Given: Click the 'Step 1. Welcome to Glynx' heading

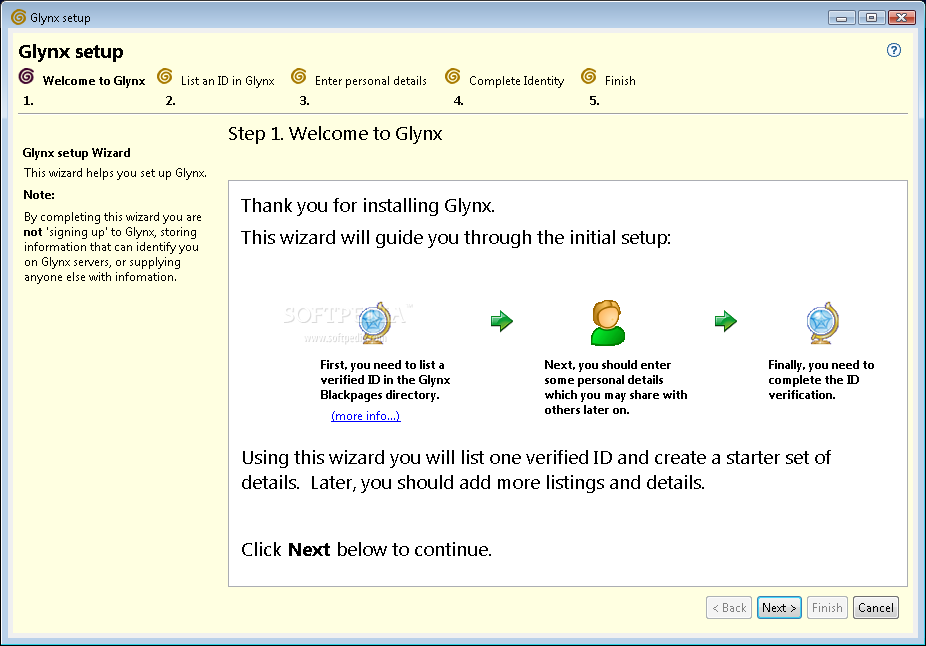Looking at the screenshot, I should tap(335, 134).
